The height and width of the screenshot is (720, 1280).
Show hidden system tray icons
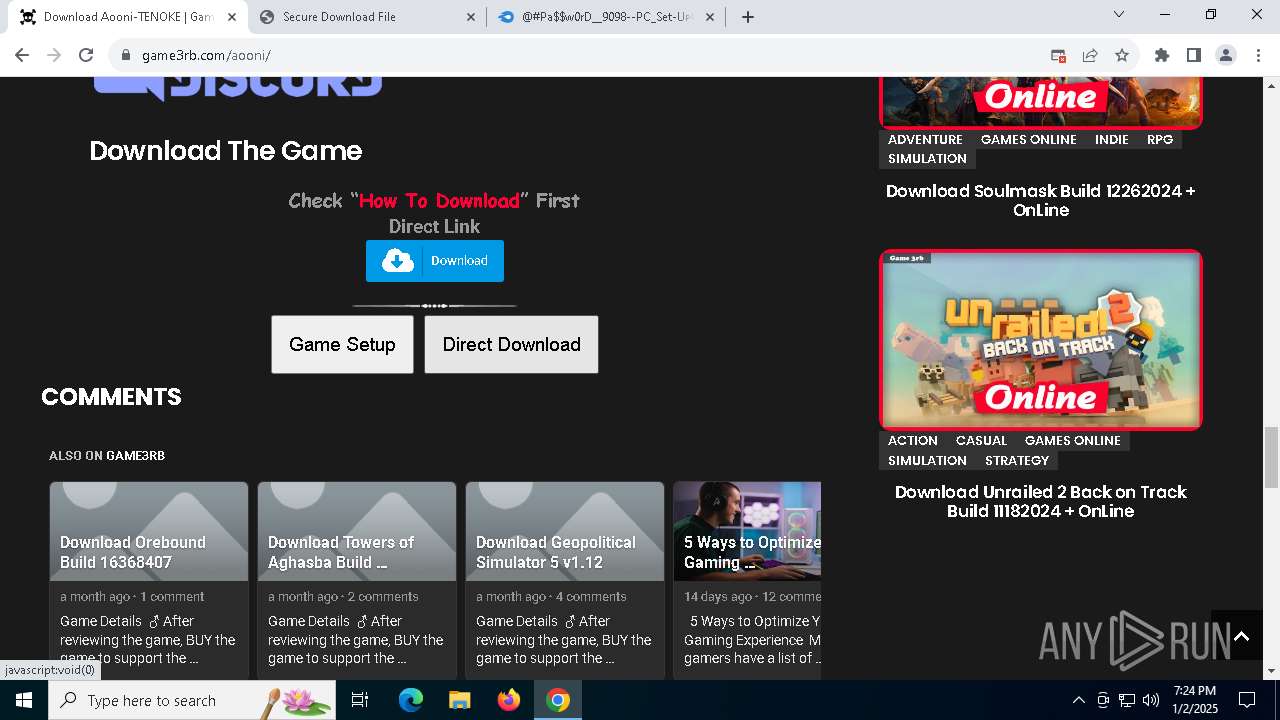[x=1078, y=700]
